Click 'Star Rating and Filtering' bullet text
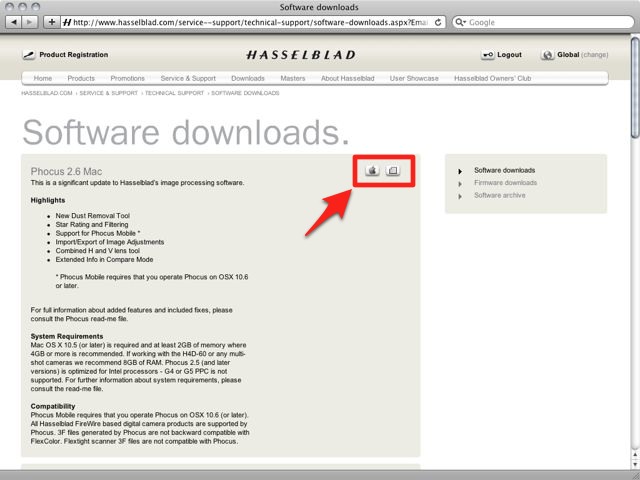 [92, 224]
